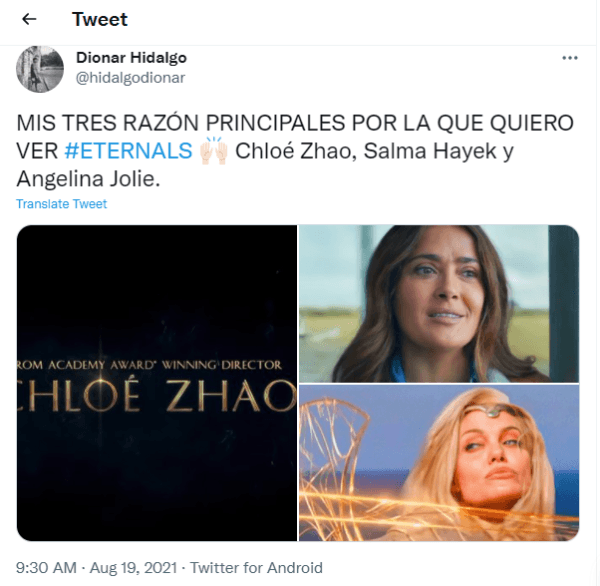Open Dionar Hidalgo's circular profile avatar
Image resolution: width=600 pixels, height=586 pixels.
40,69
